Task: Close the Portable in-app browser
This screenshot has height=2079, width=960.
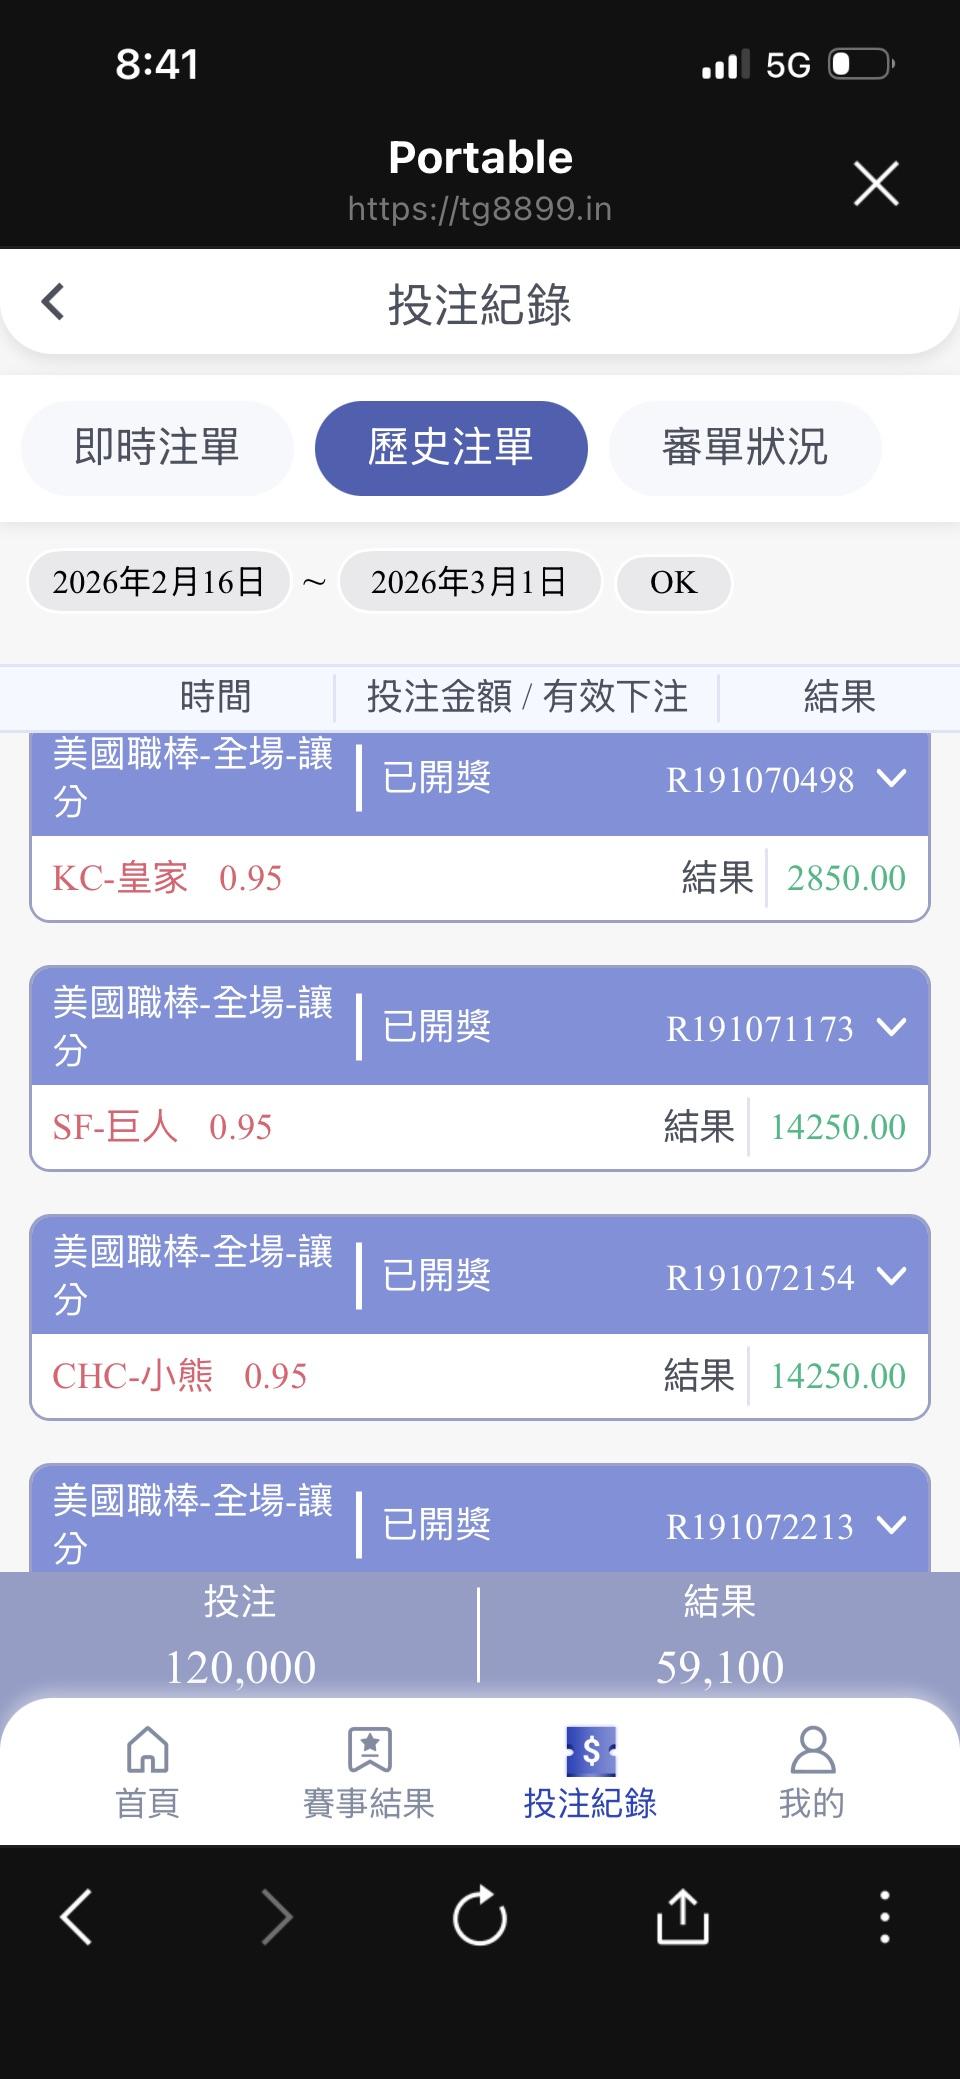Action: point(876,184)
